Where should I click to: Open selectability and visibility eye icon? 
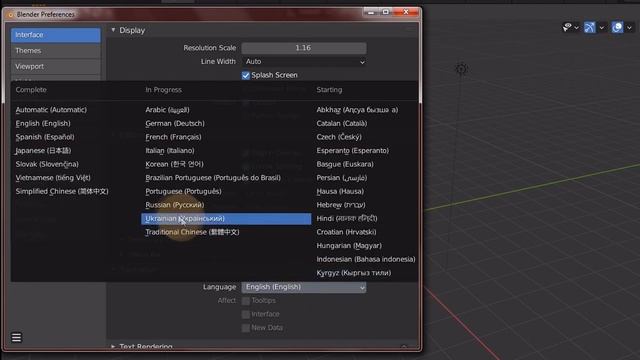tap(567, 27)
